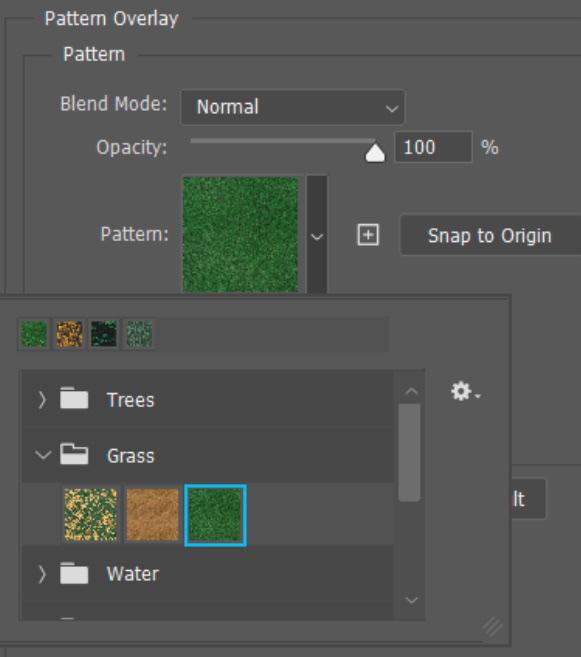581x657 pixels.
Task: Select the yellow-green leaf grass pattern
Action: [91, 515]
